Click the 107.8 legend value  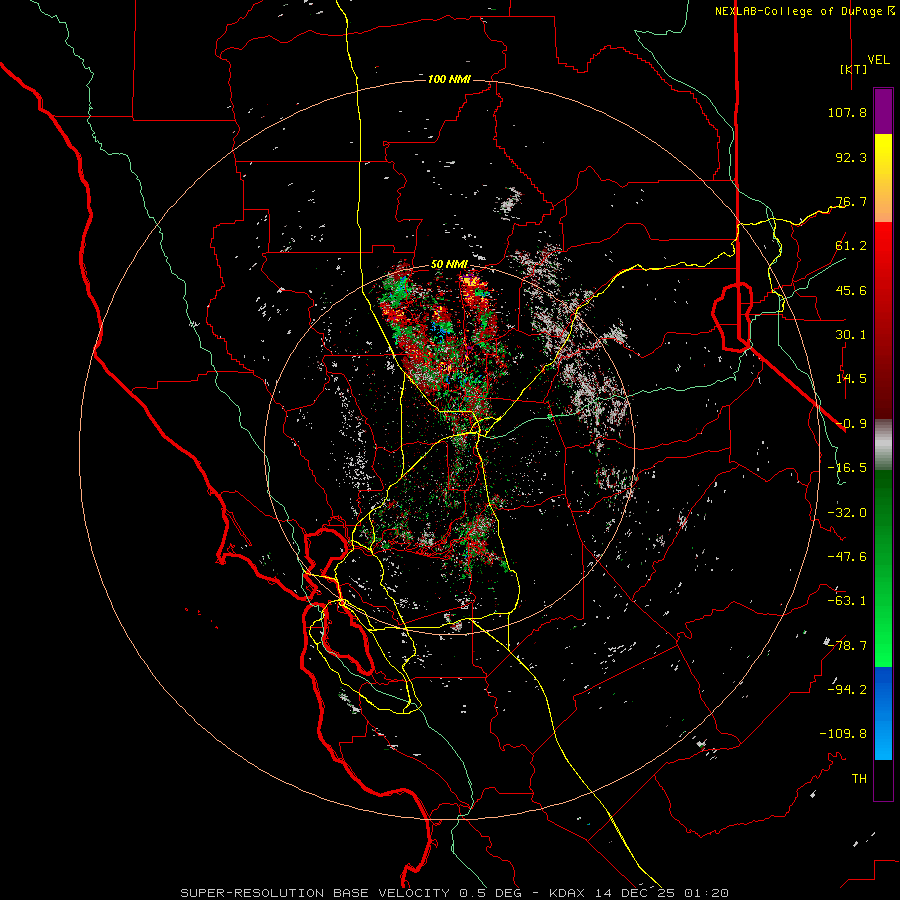[847, 112]
